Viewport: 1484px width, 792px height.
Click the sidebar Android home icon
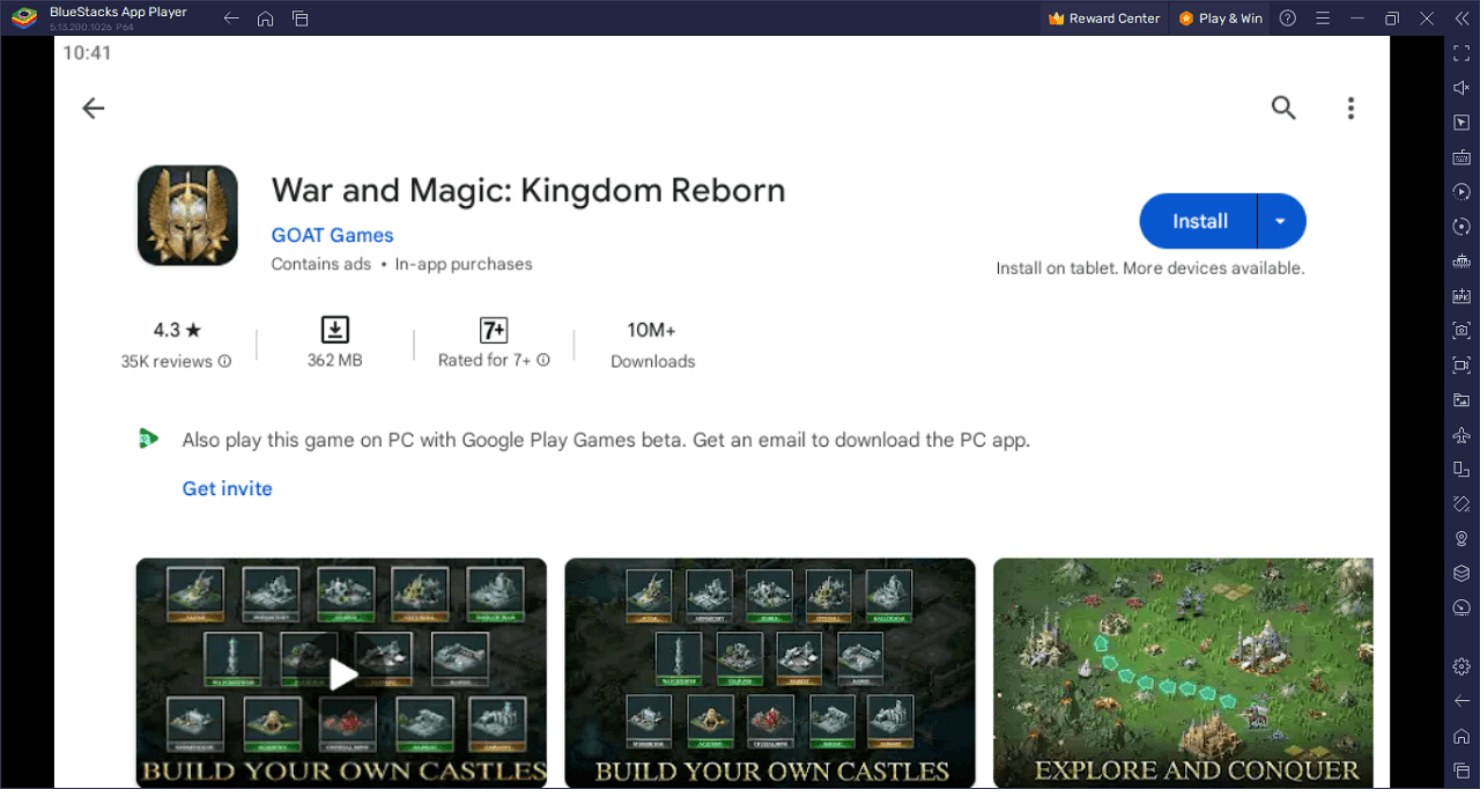1461,736
